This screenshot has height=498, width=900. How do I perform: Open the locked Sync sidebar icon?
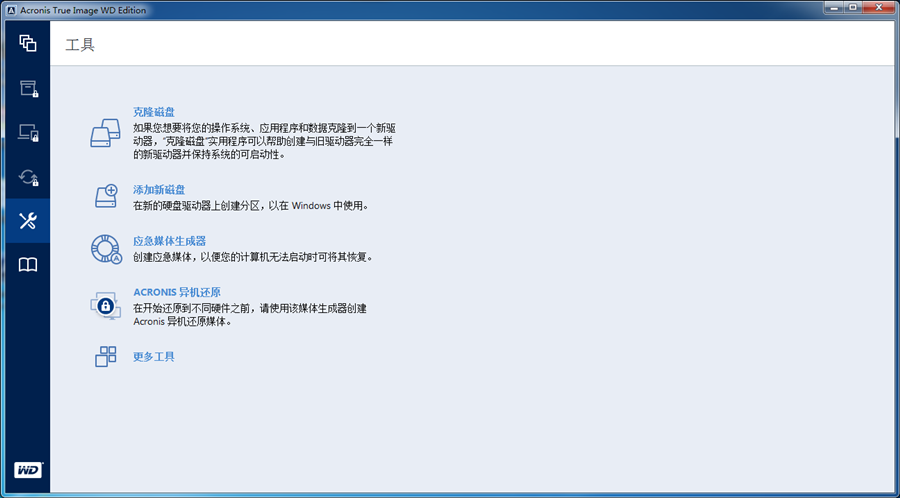(27, 177)
